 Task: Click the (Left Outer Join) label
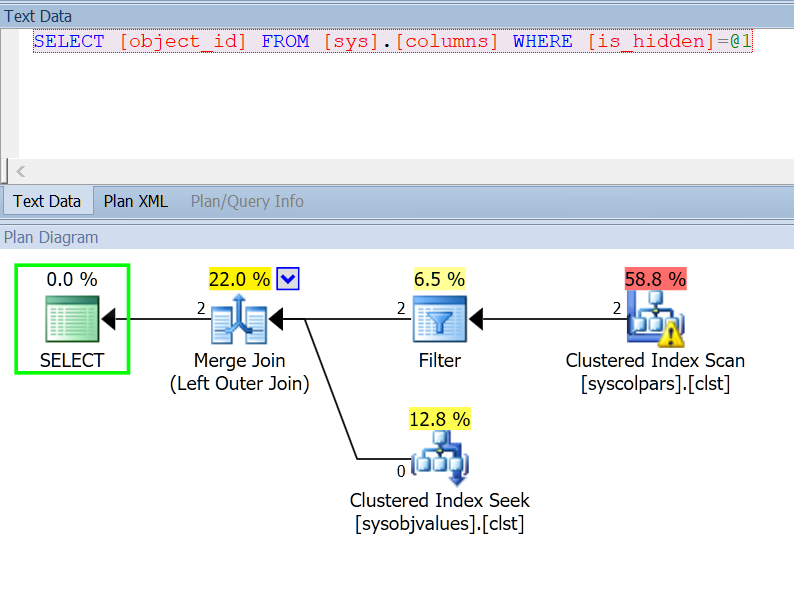pos(240,384)
